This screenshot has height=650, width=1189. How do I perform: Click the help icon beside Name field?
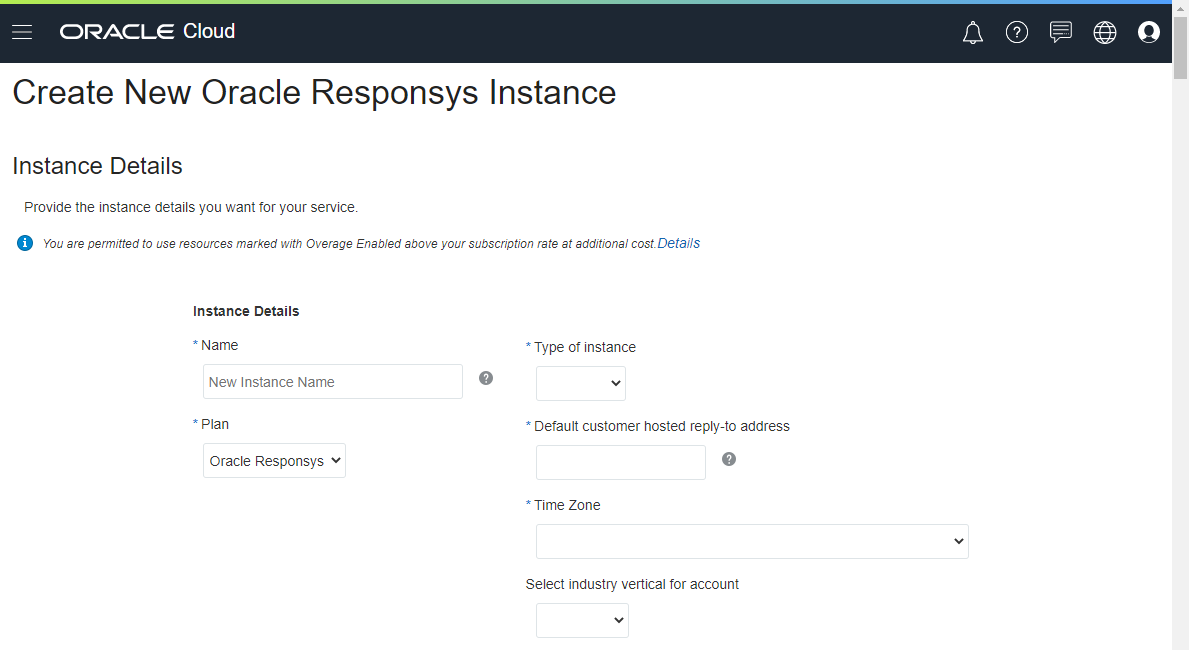tap(485, 378)
